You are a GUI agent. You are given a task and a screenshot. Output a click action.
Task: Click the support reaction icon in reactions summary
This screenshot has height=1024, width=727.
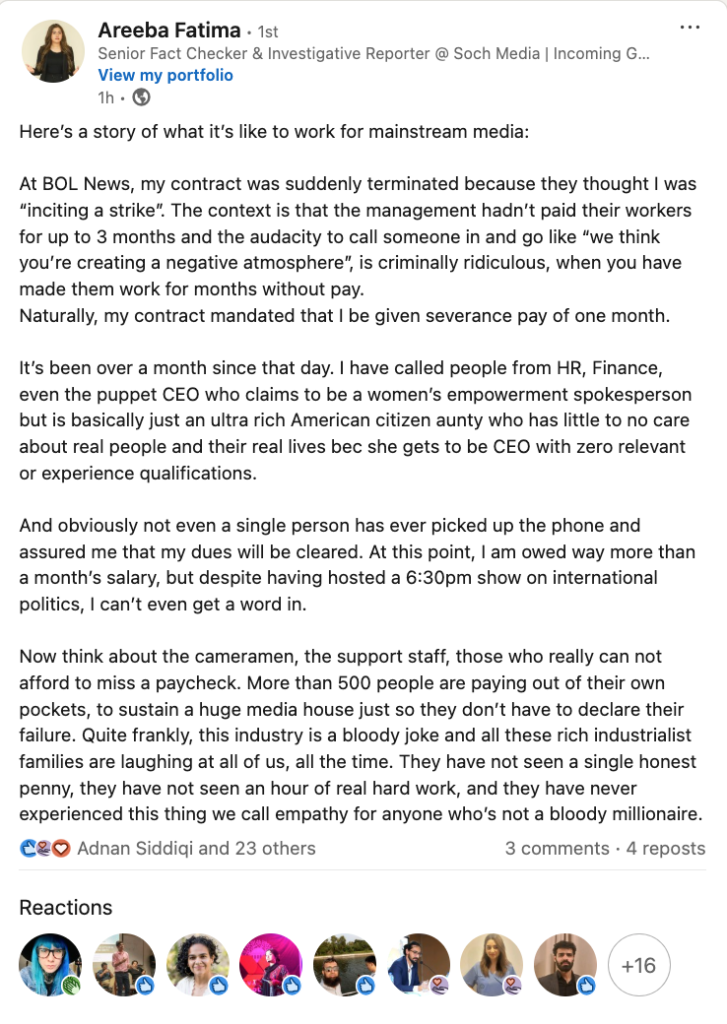pos(45,848)
